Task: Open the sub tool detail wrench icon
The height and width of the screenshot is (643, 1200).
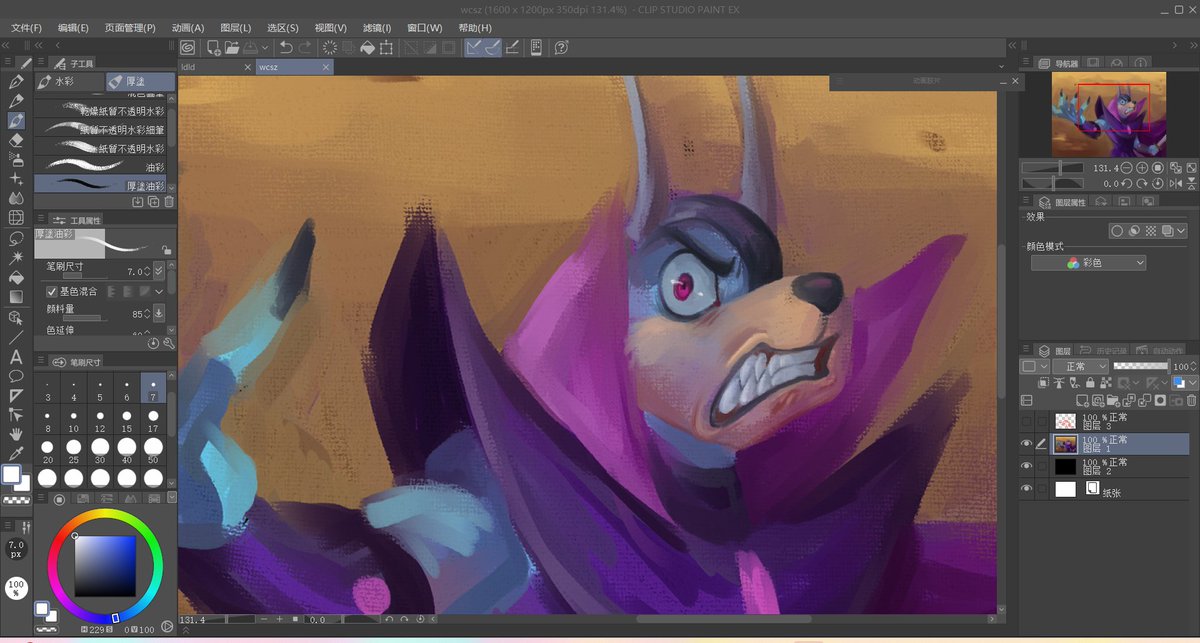Action: coord(167,343)
